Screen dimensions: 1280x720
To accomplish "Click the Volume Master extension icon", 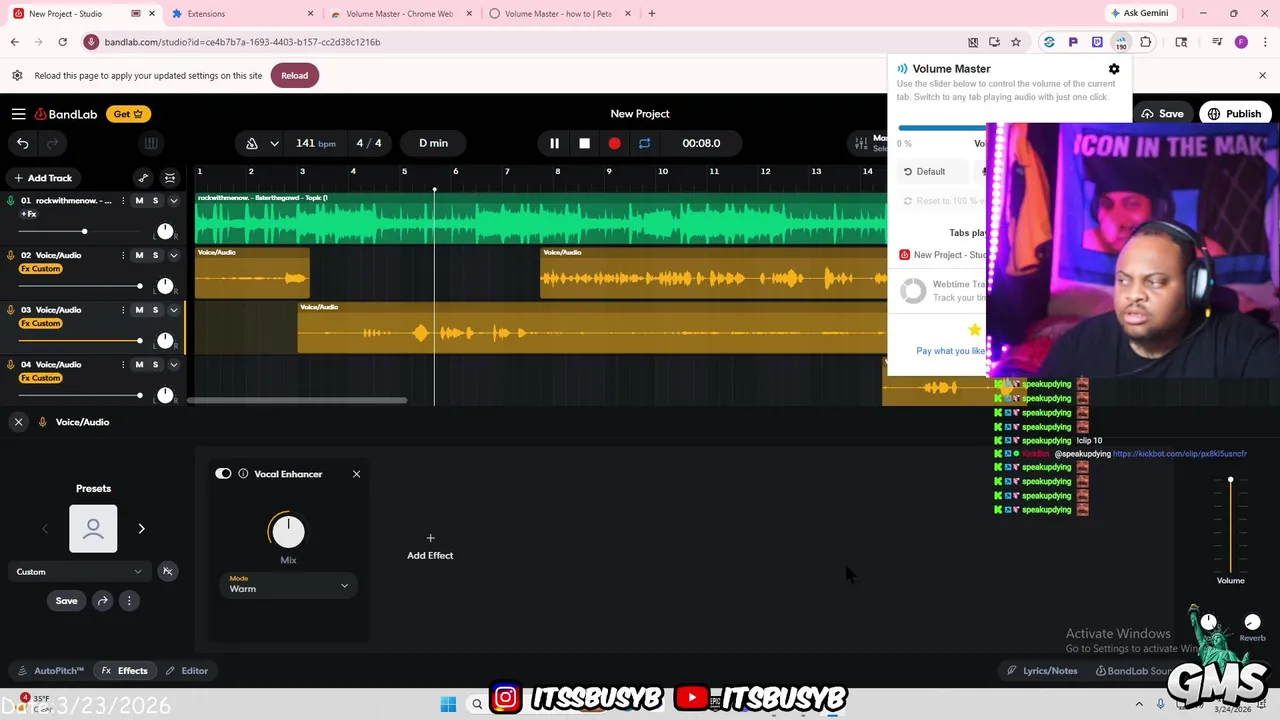I will (x=1121, y=42).
